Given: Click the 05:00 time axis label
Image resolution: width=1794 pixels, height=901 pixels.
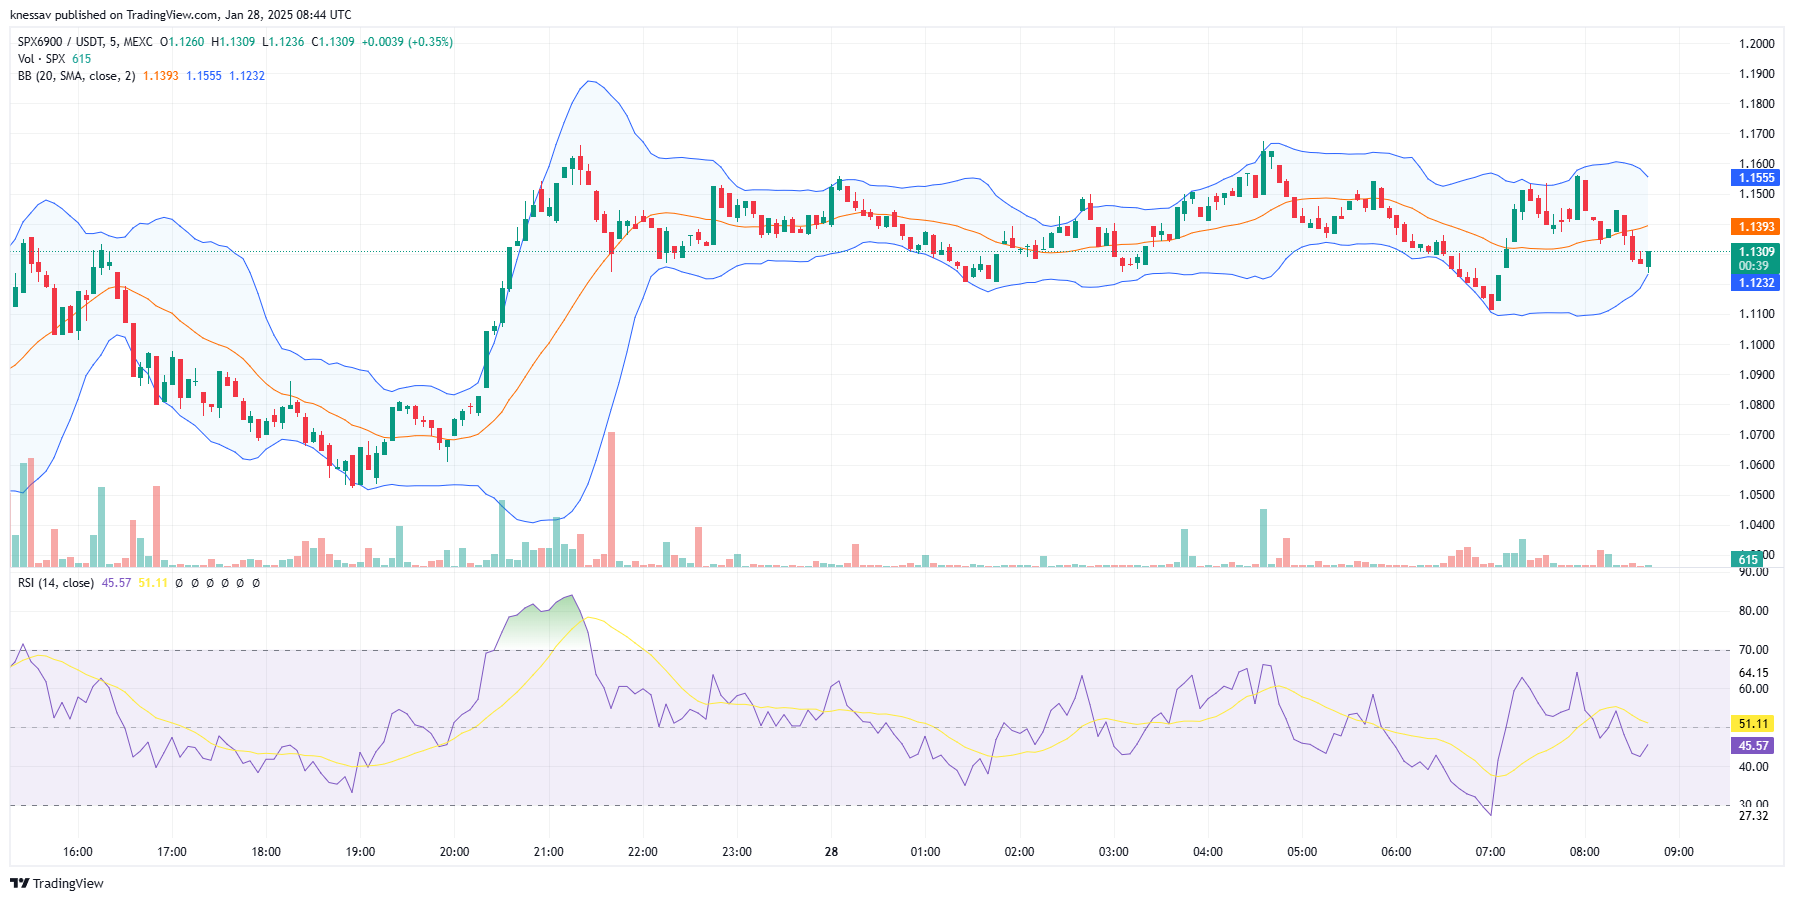Looking at the screenshot, I should coord(1302,852).
